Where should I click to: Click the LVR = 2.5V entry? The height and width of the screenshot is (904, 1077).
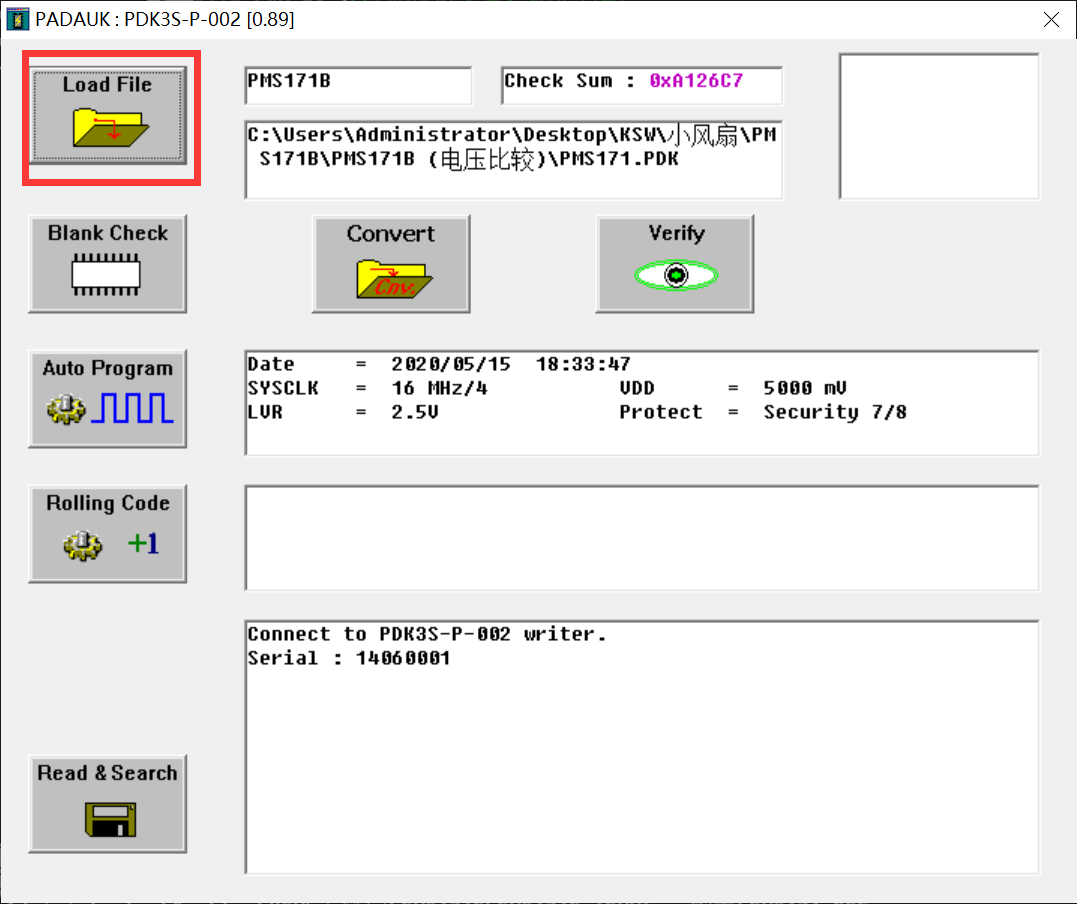[343, 412]
